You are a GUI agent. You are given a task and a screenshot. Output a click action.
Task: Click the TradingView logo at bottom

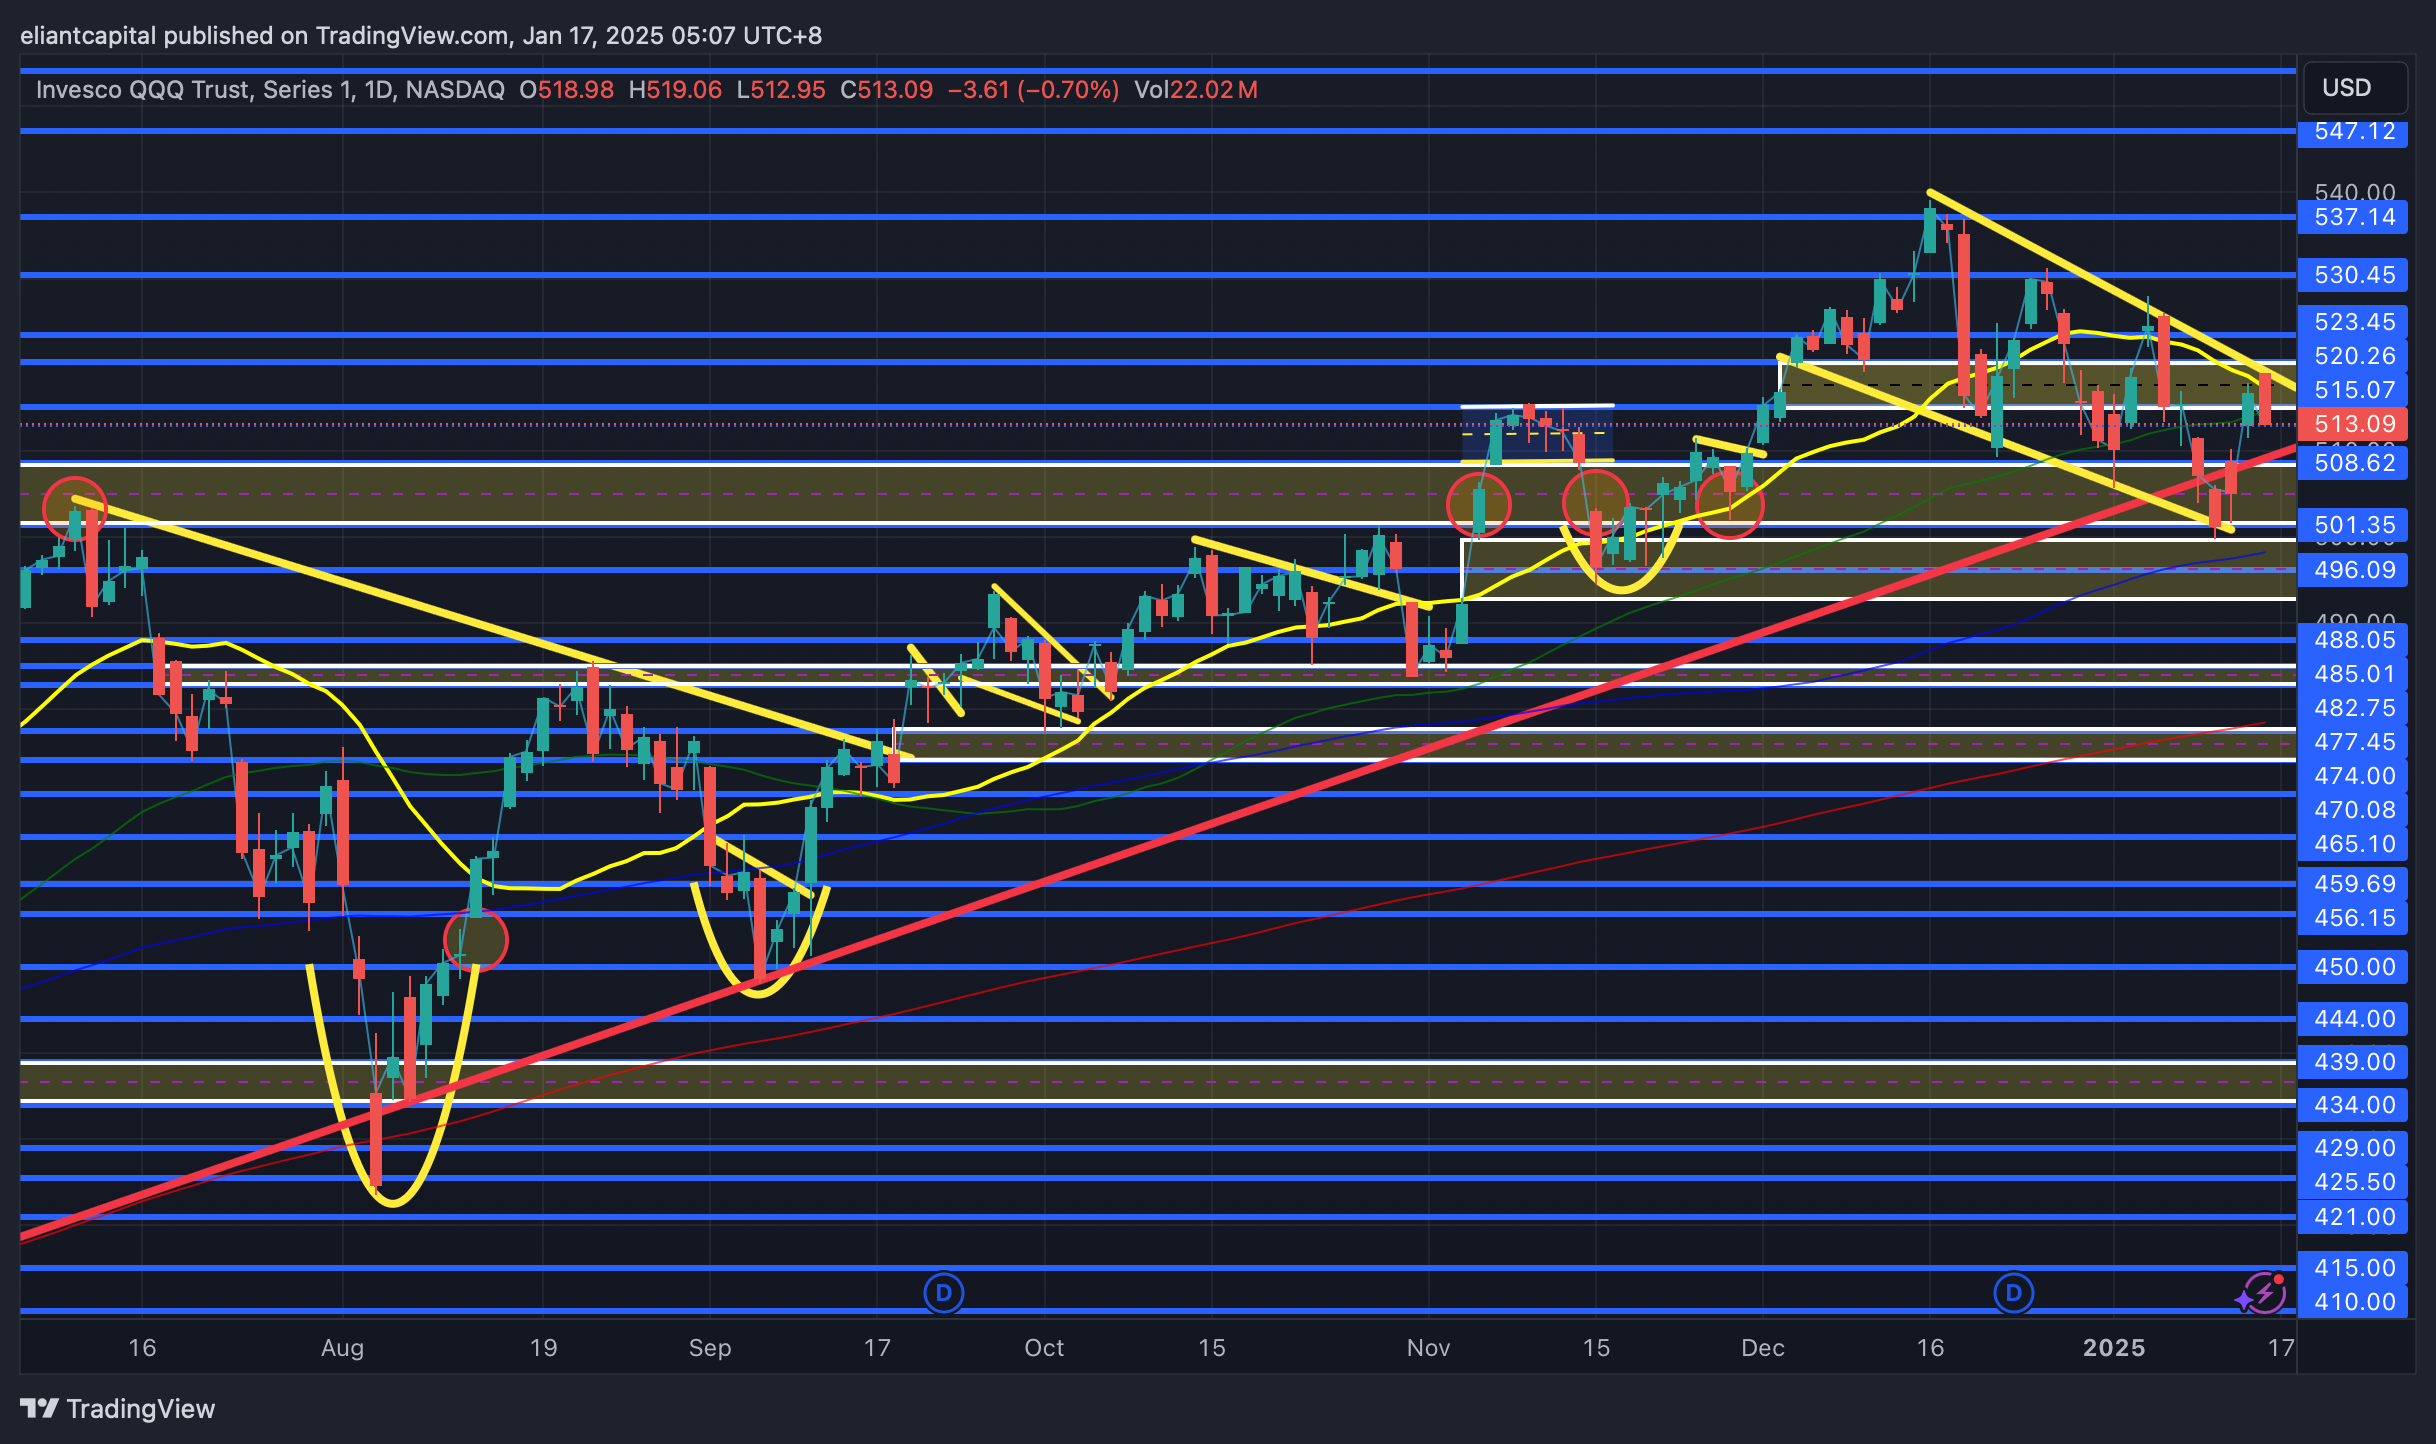(x=118, y=1408)
